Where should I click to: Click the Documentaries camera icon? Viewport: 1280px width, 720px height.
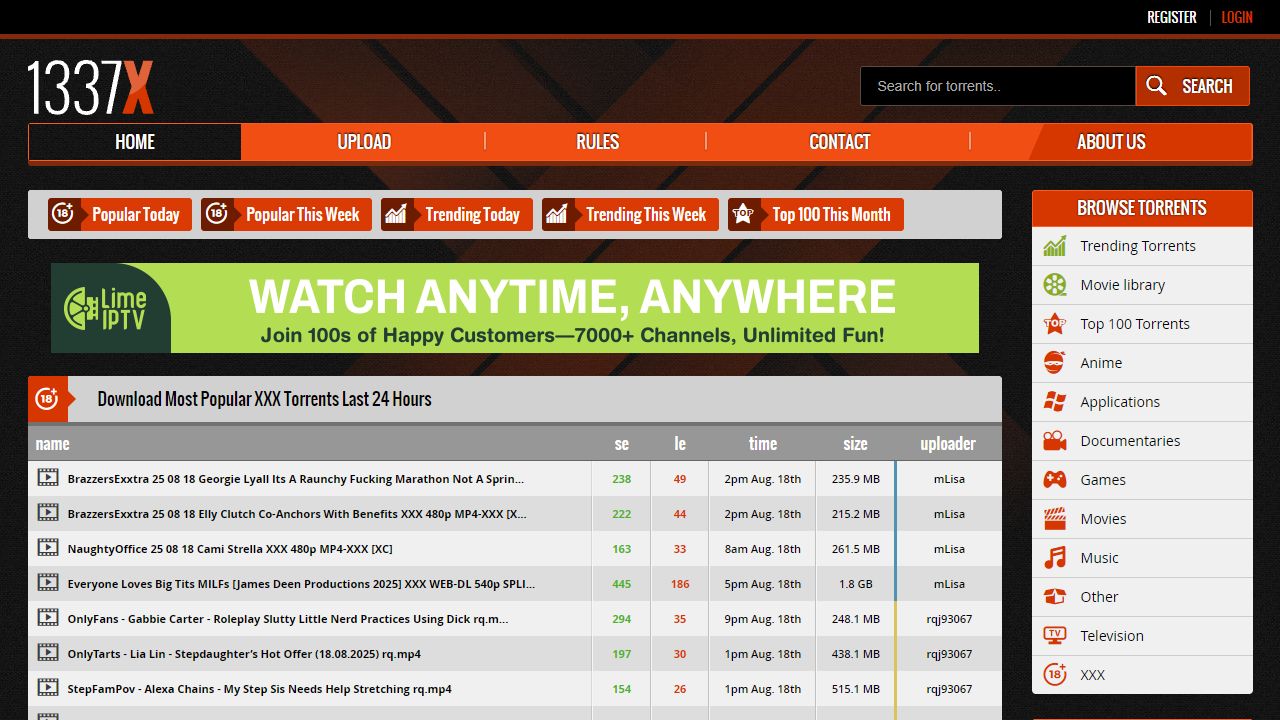[x=1055, y=441]
